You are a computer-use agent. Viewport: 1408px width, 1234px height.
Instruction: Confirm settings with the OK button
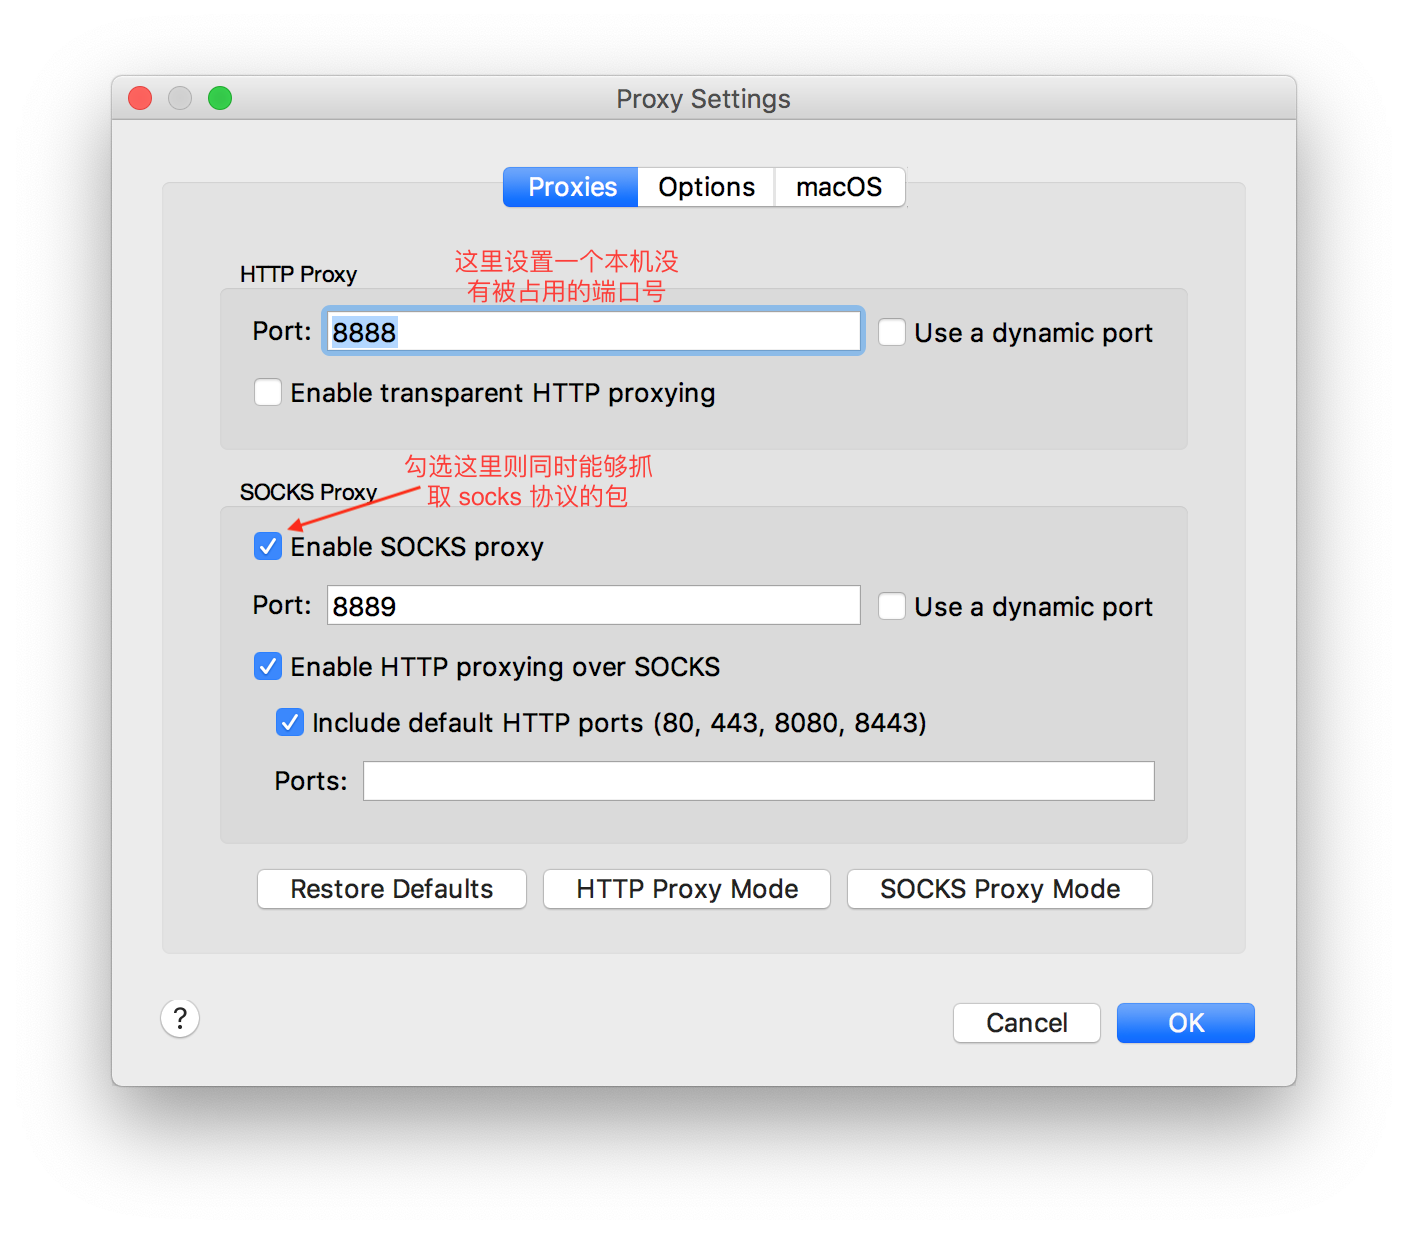(x=1185, y=1023)
